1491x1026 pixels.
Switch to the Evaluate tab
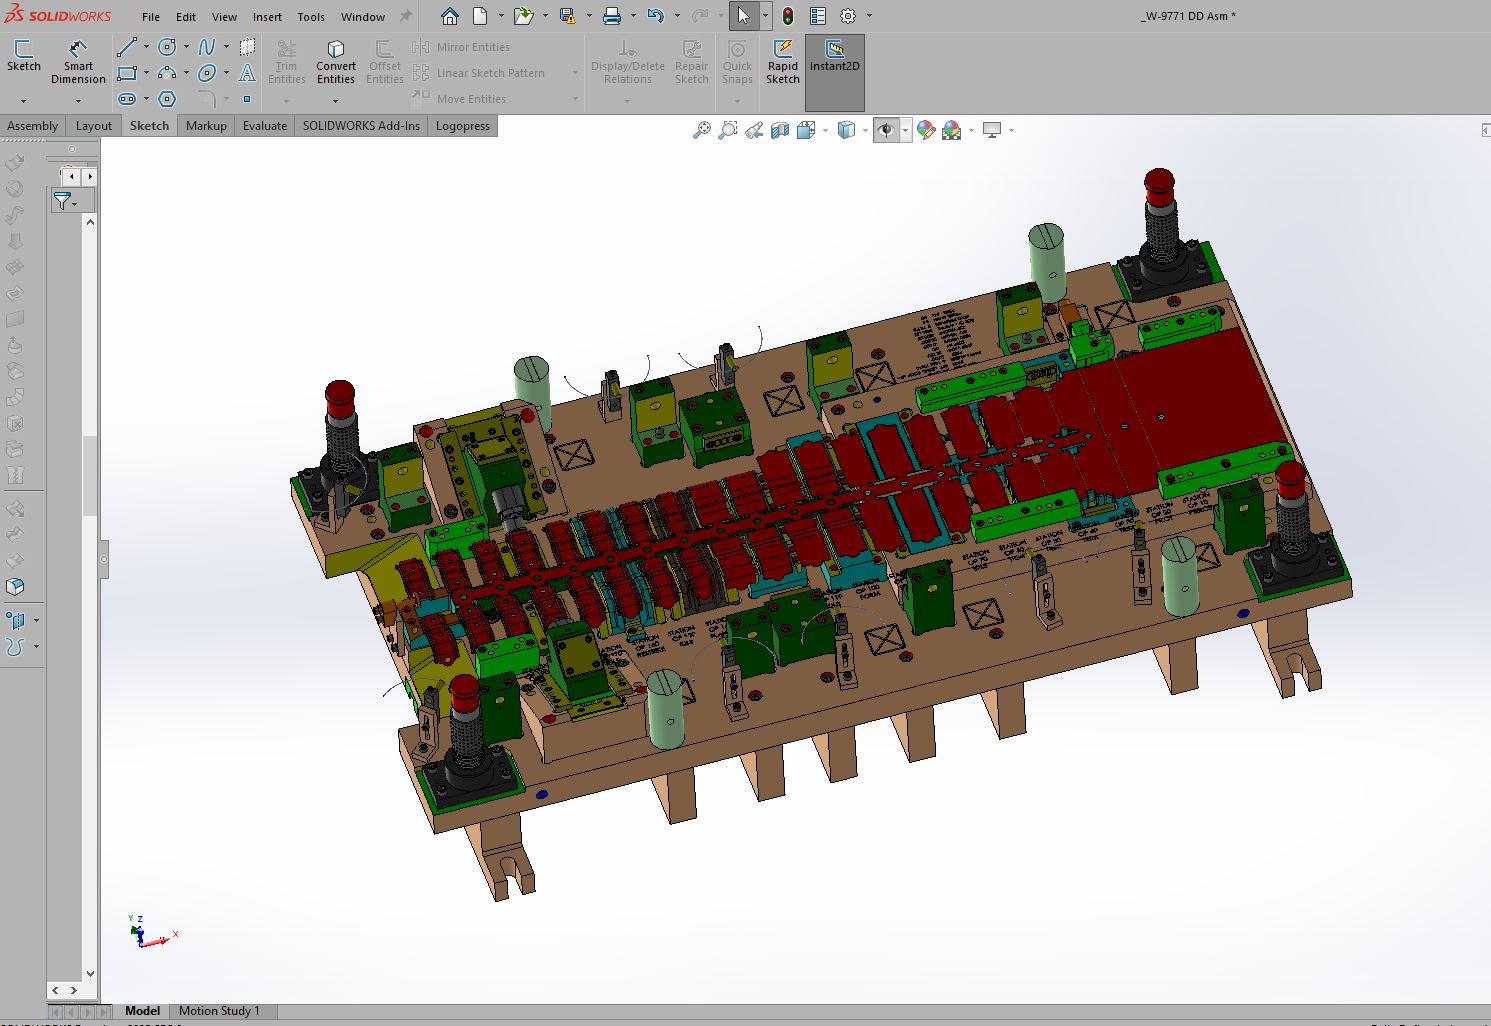tap(265, 126)
